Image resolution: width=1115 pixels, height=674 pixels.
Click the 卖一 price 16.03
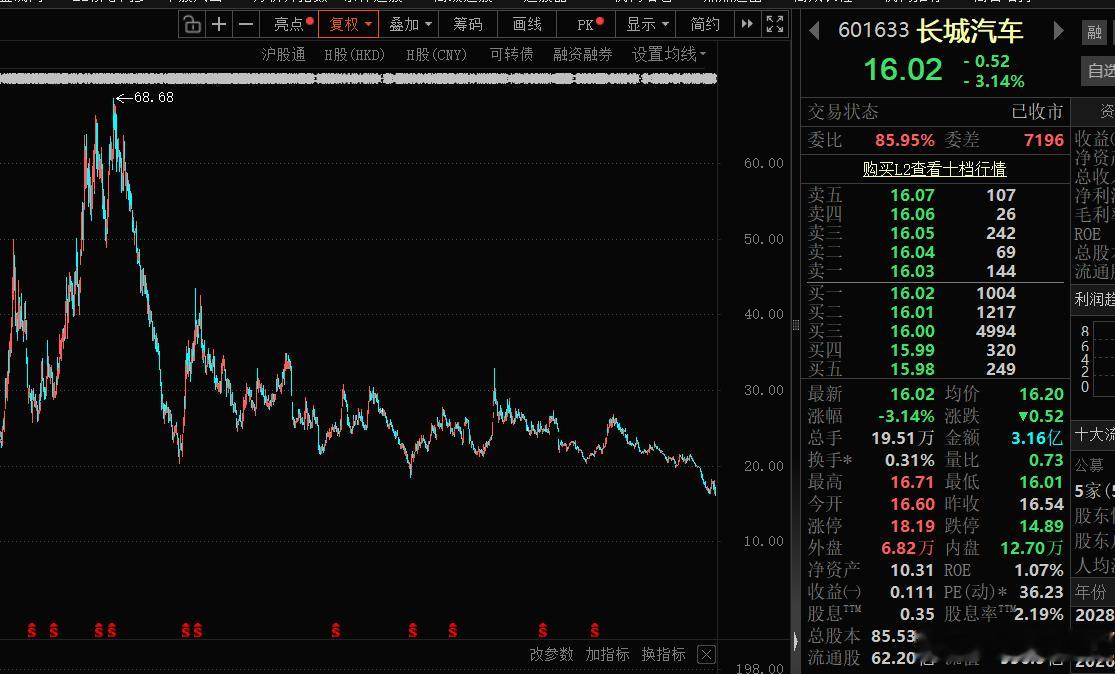912,271
